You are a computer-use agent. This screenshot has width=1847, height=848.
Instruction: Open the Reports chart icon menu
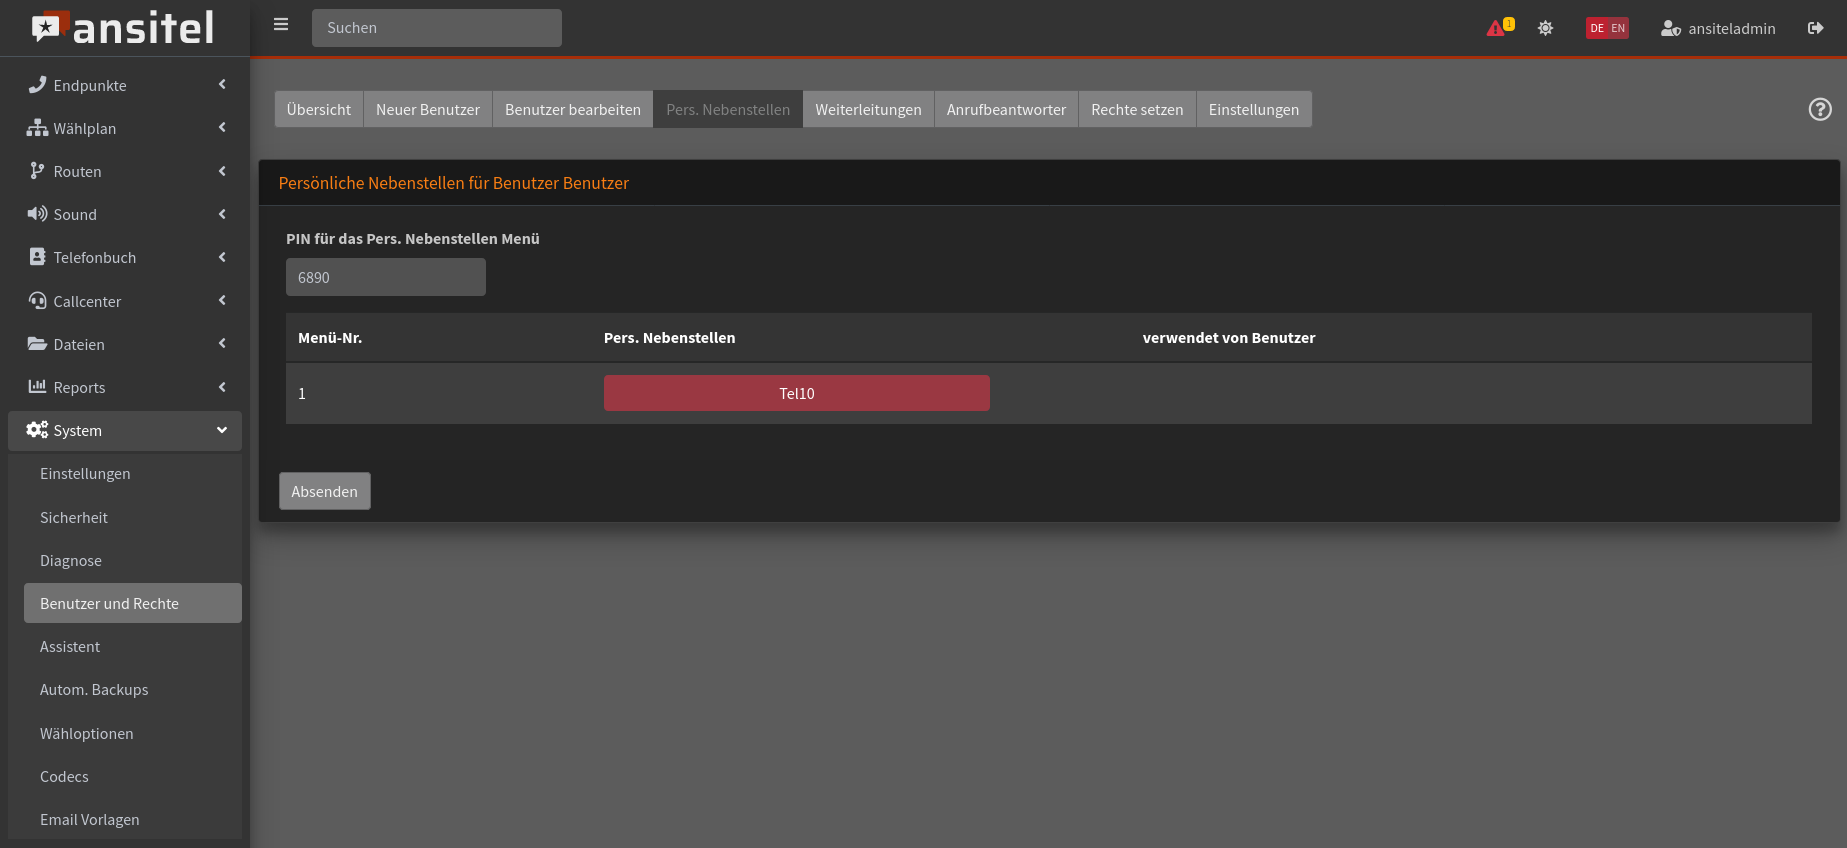point(37,387)
